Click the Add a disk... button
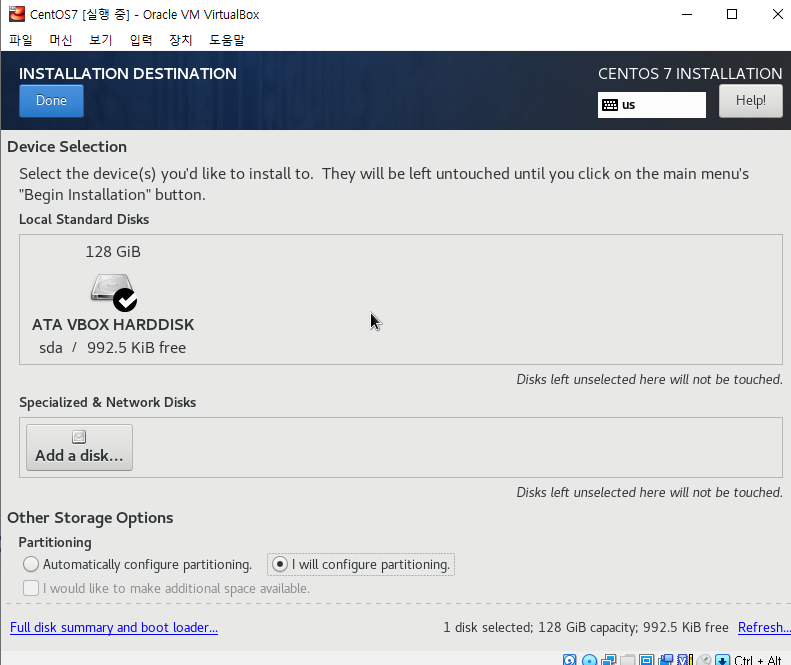This screenshot has height=665, width=791. [79, 448]
